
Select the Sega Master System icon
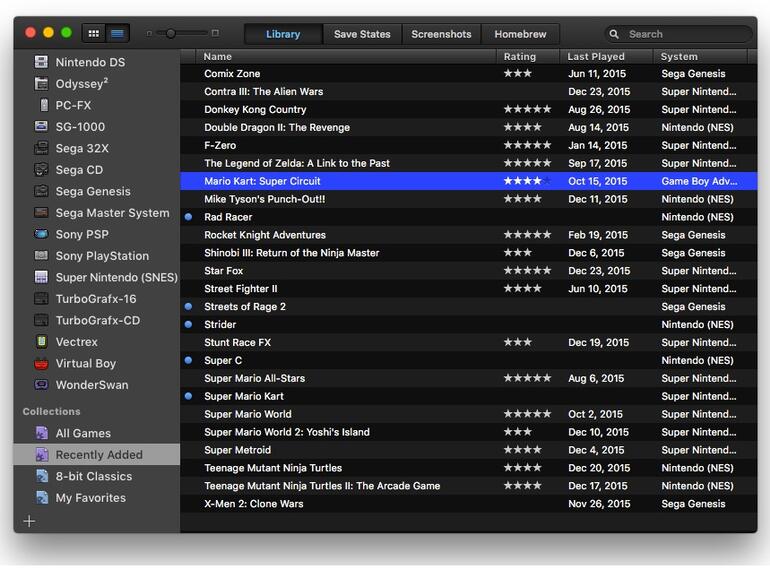pos(41,213)
